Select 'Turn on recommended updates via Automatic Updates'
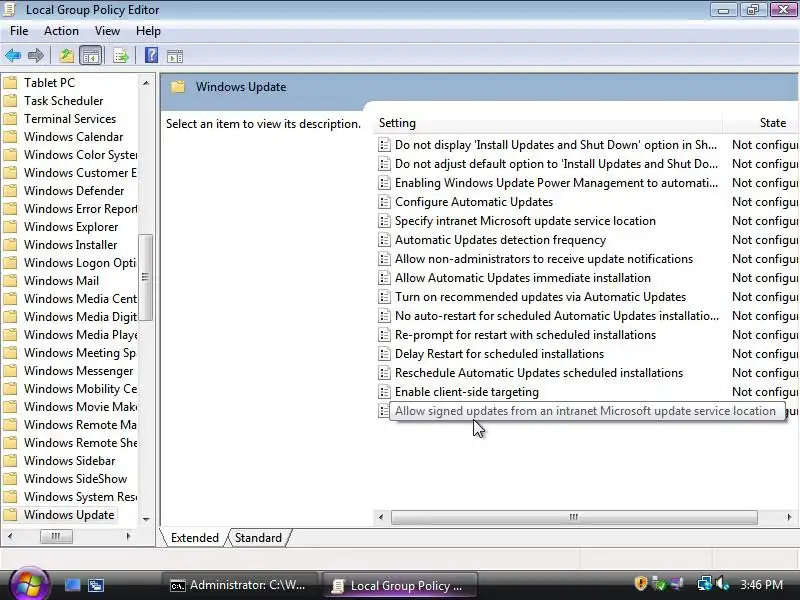This screenshot has width=800, height=600. [x=540, y=297]
